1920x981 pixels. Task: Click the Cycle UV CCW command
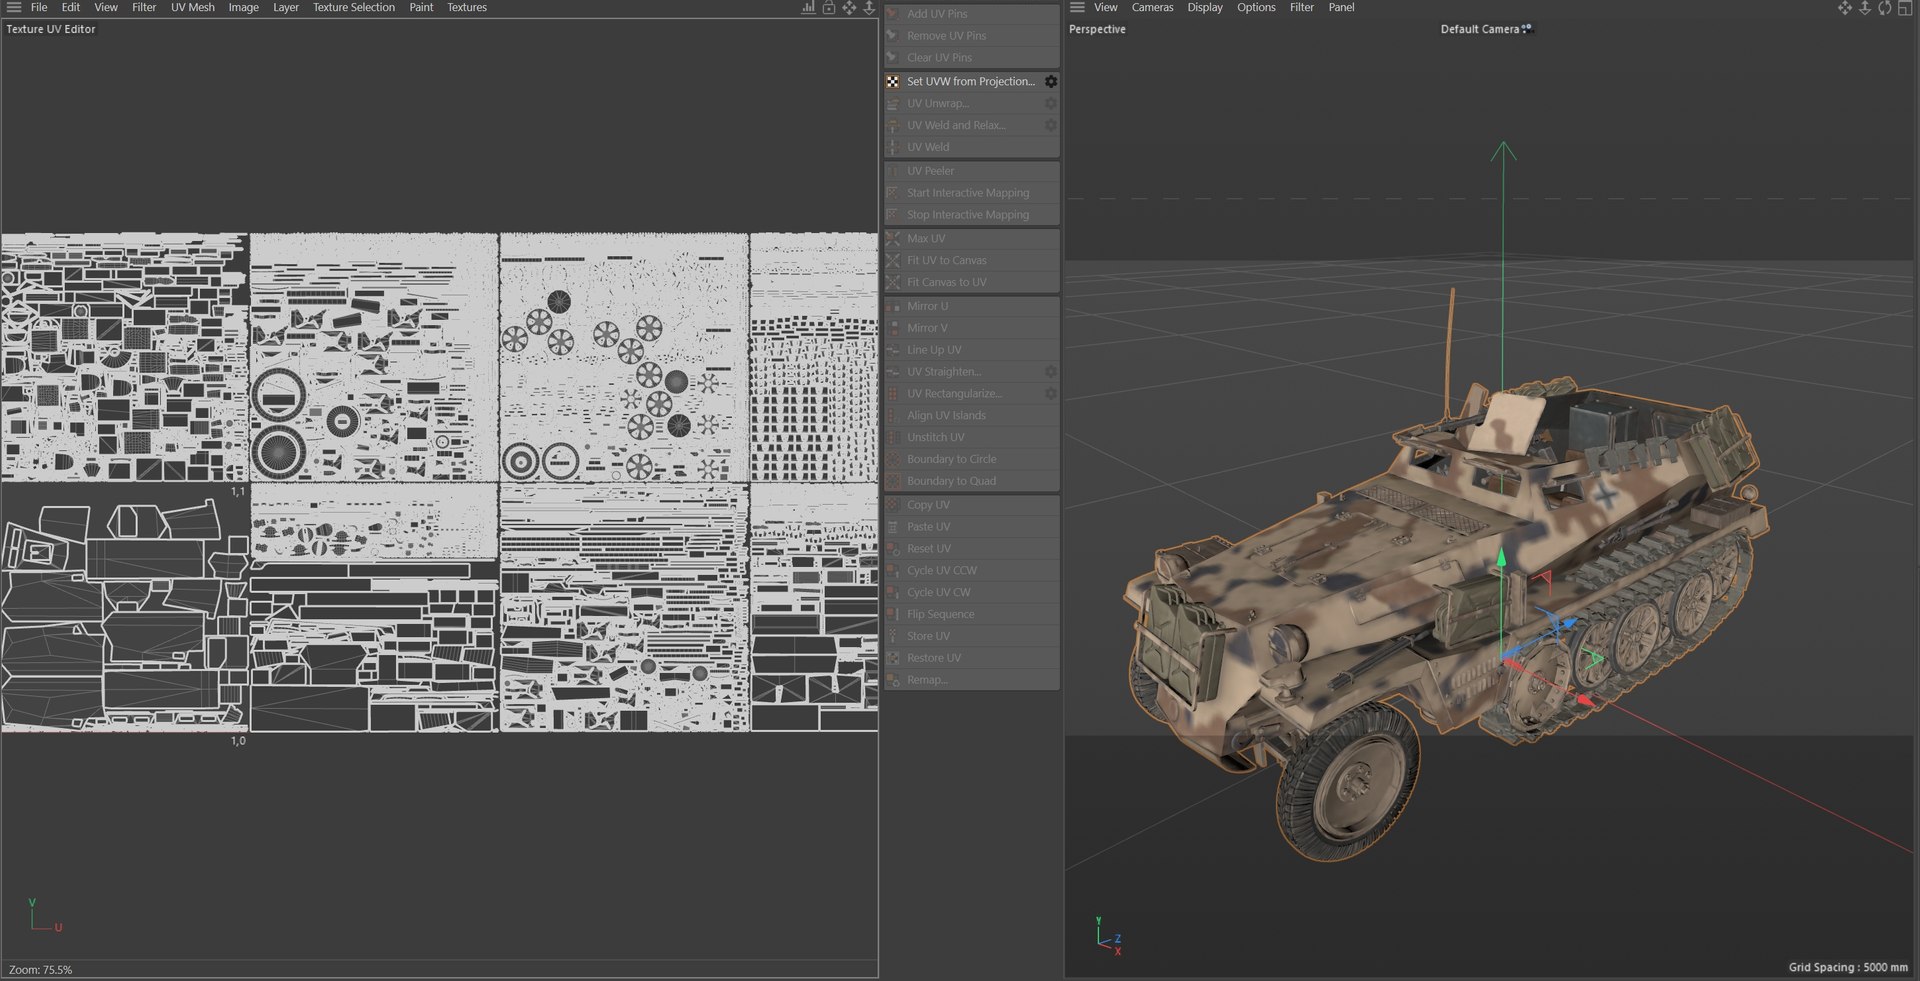click(972, 570)
